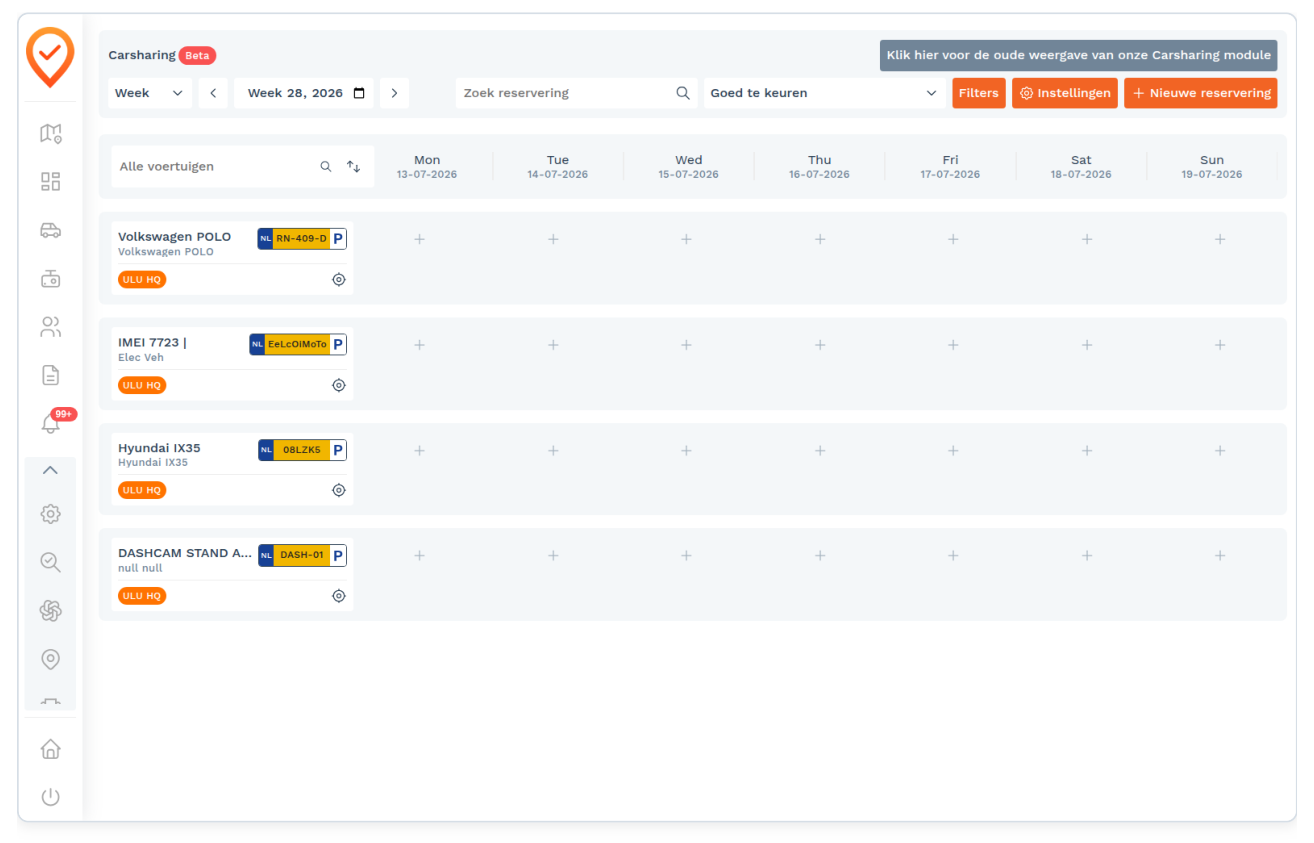
Task: Sort vehicles using the up-down arrows icon
Action: point(353,167)
